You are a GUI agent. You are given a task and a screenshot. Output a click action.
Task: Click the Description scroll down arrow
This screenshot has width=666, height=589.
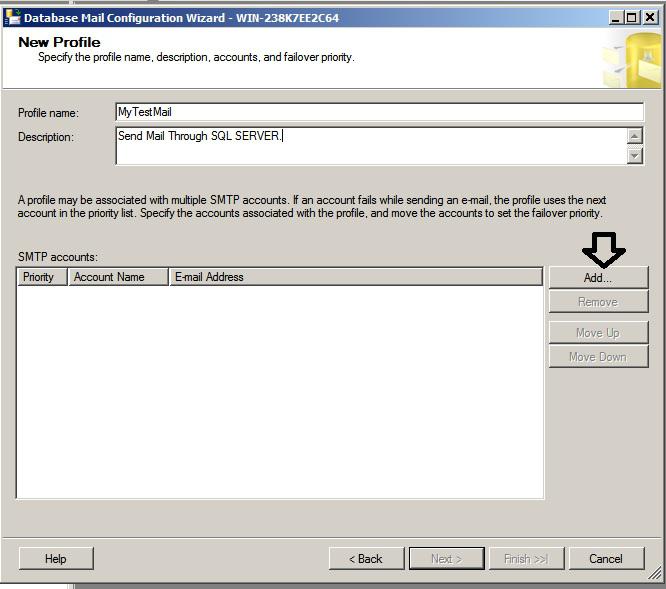coord(635,155)
